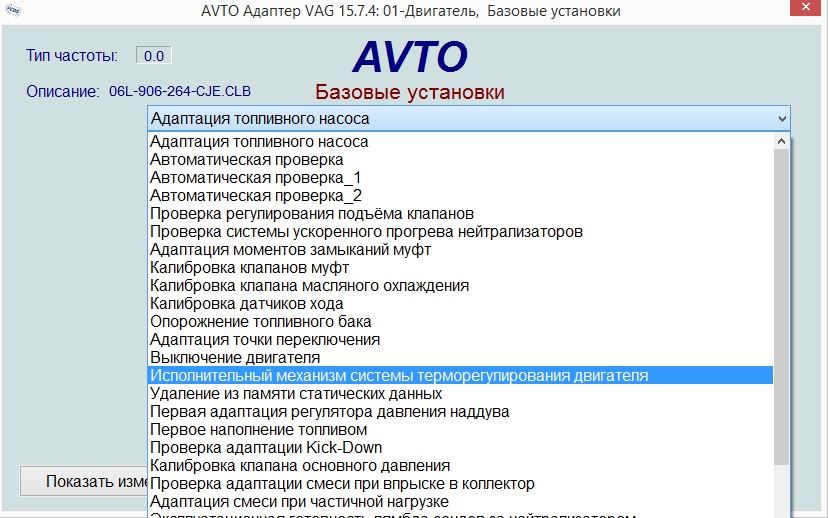Viewport: 828px width, 518px height.
Task: Pick Первая адаптация регулятора давления наддува
Action: click(x=460, y=411)
